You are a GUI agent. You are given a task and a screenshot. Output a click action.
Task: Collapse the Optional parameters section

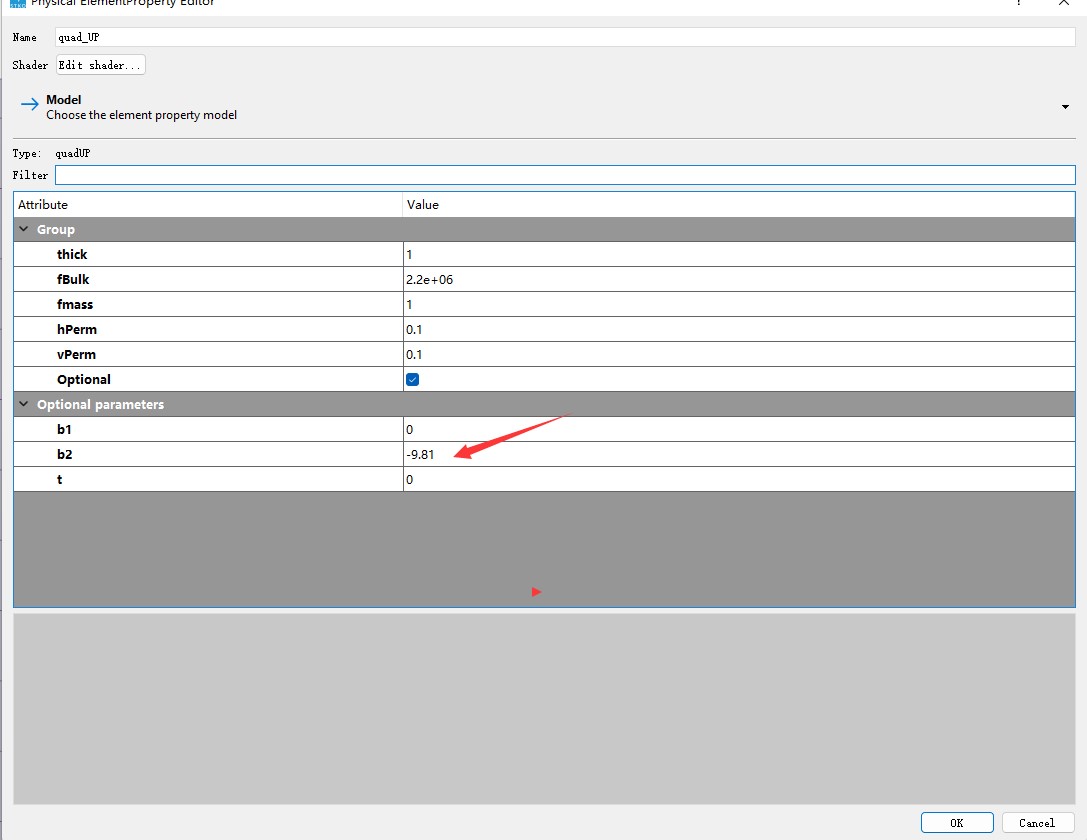[24, 403]
